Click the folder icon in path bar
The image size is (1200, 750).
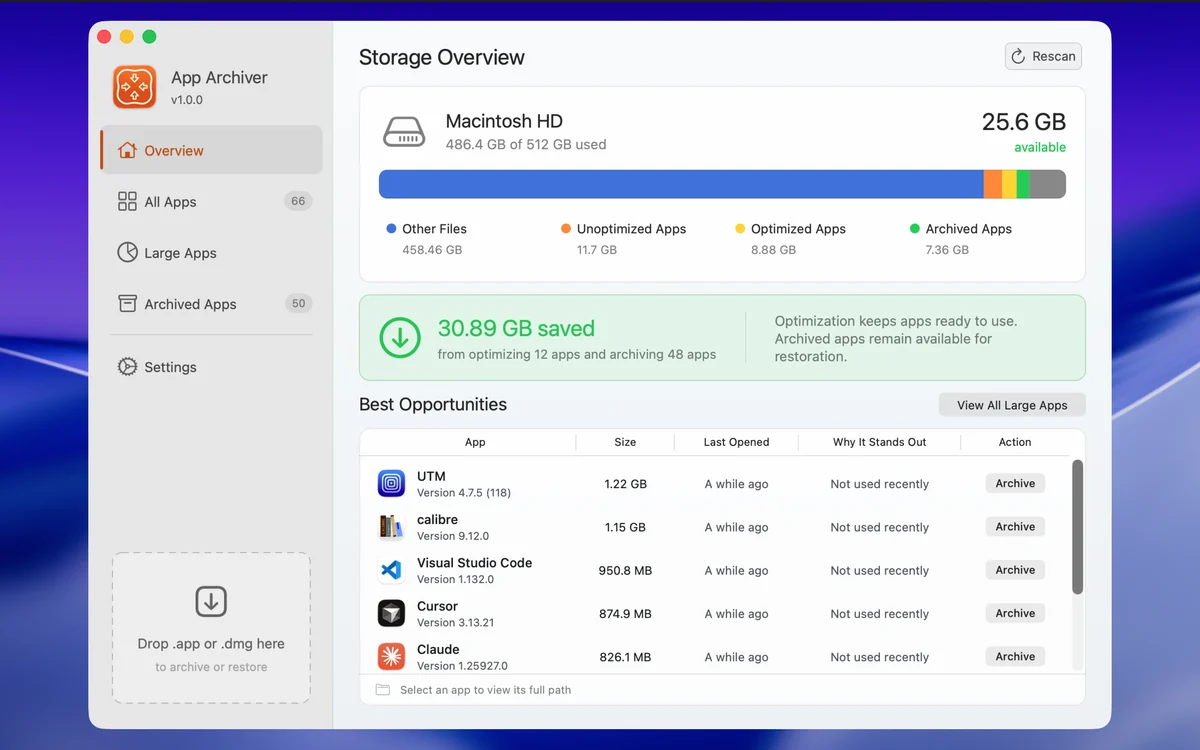click(x=383, y=690)
